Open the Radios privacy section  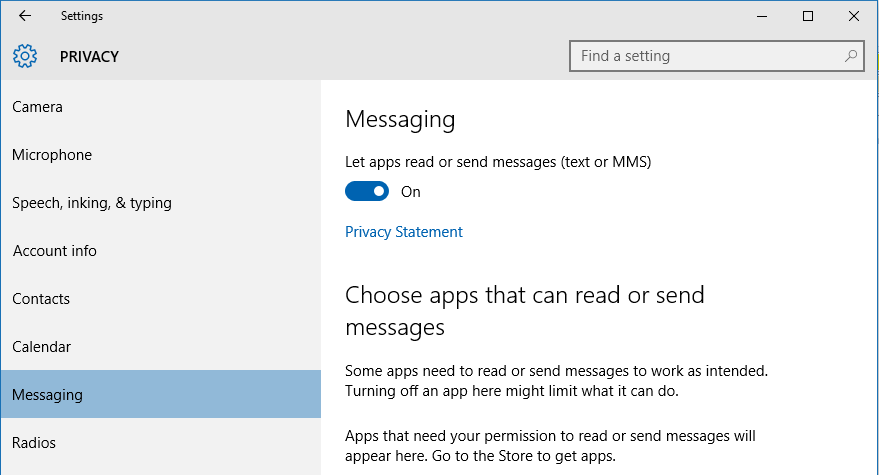pyautogui.click(x=161, y=442)
